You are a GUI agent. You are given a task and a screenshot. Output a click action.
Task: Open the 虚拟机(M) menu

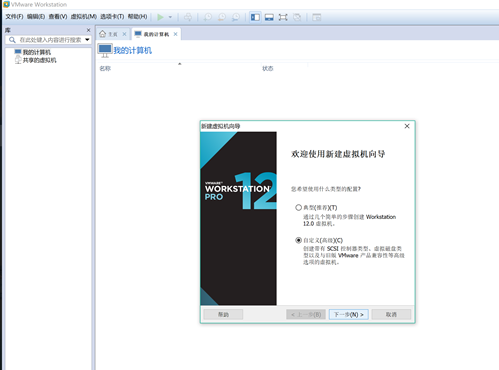tap(84, 16)
